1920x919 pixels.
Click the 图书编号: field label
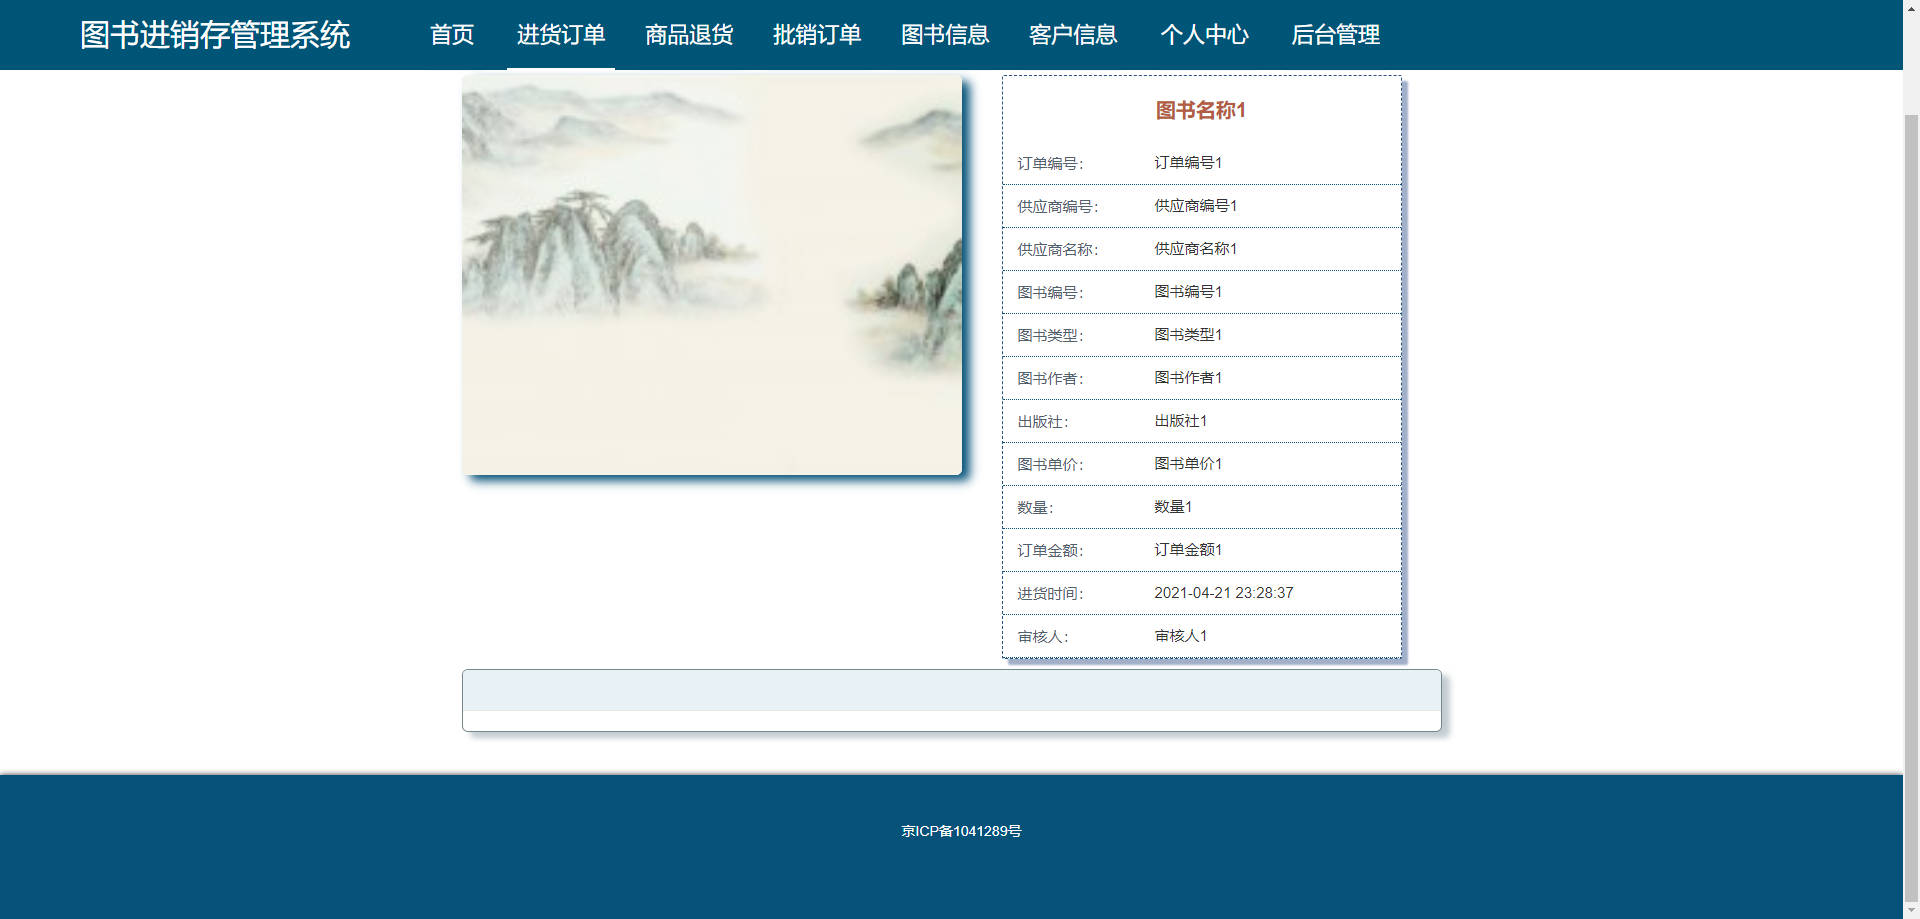[1050, 292]
